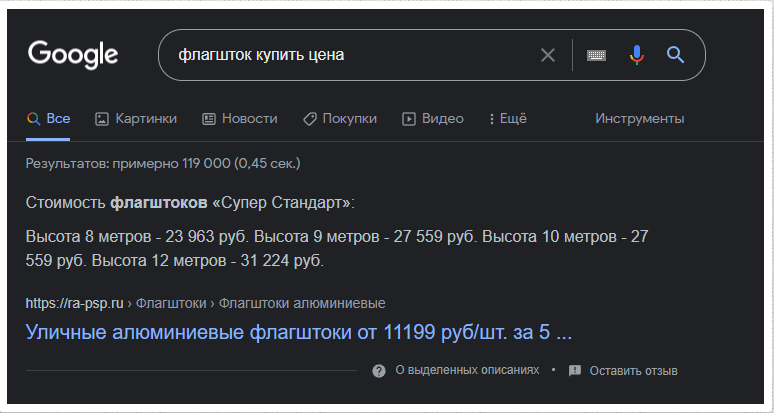This screenshot has width=774, height=413.
Task: Open the on-screen keyboard icon
Action: 596,55
